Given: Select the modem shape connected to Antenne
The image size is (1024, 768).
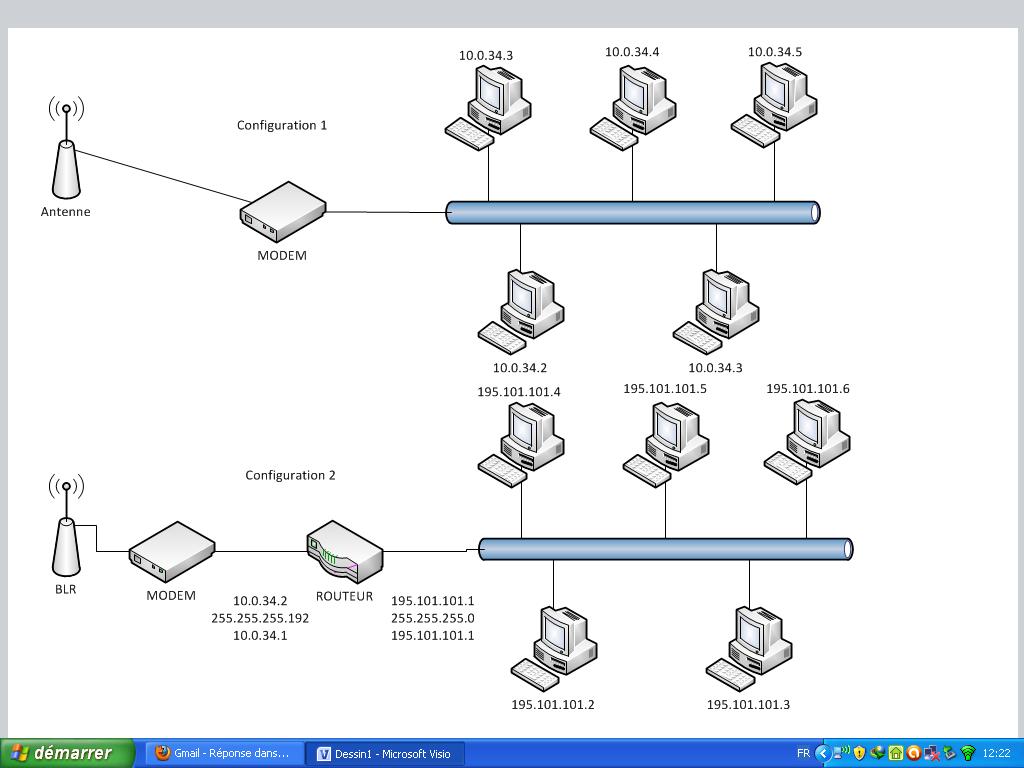Looking at the screenshot, I should tap(282, 212).
